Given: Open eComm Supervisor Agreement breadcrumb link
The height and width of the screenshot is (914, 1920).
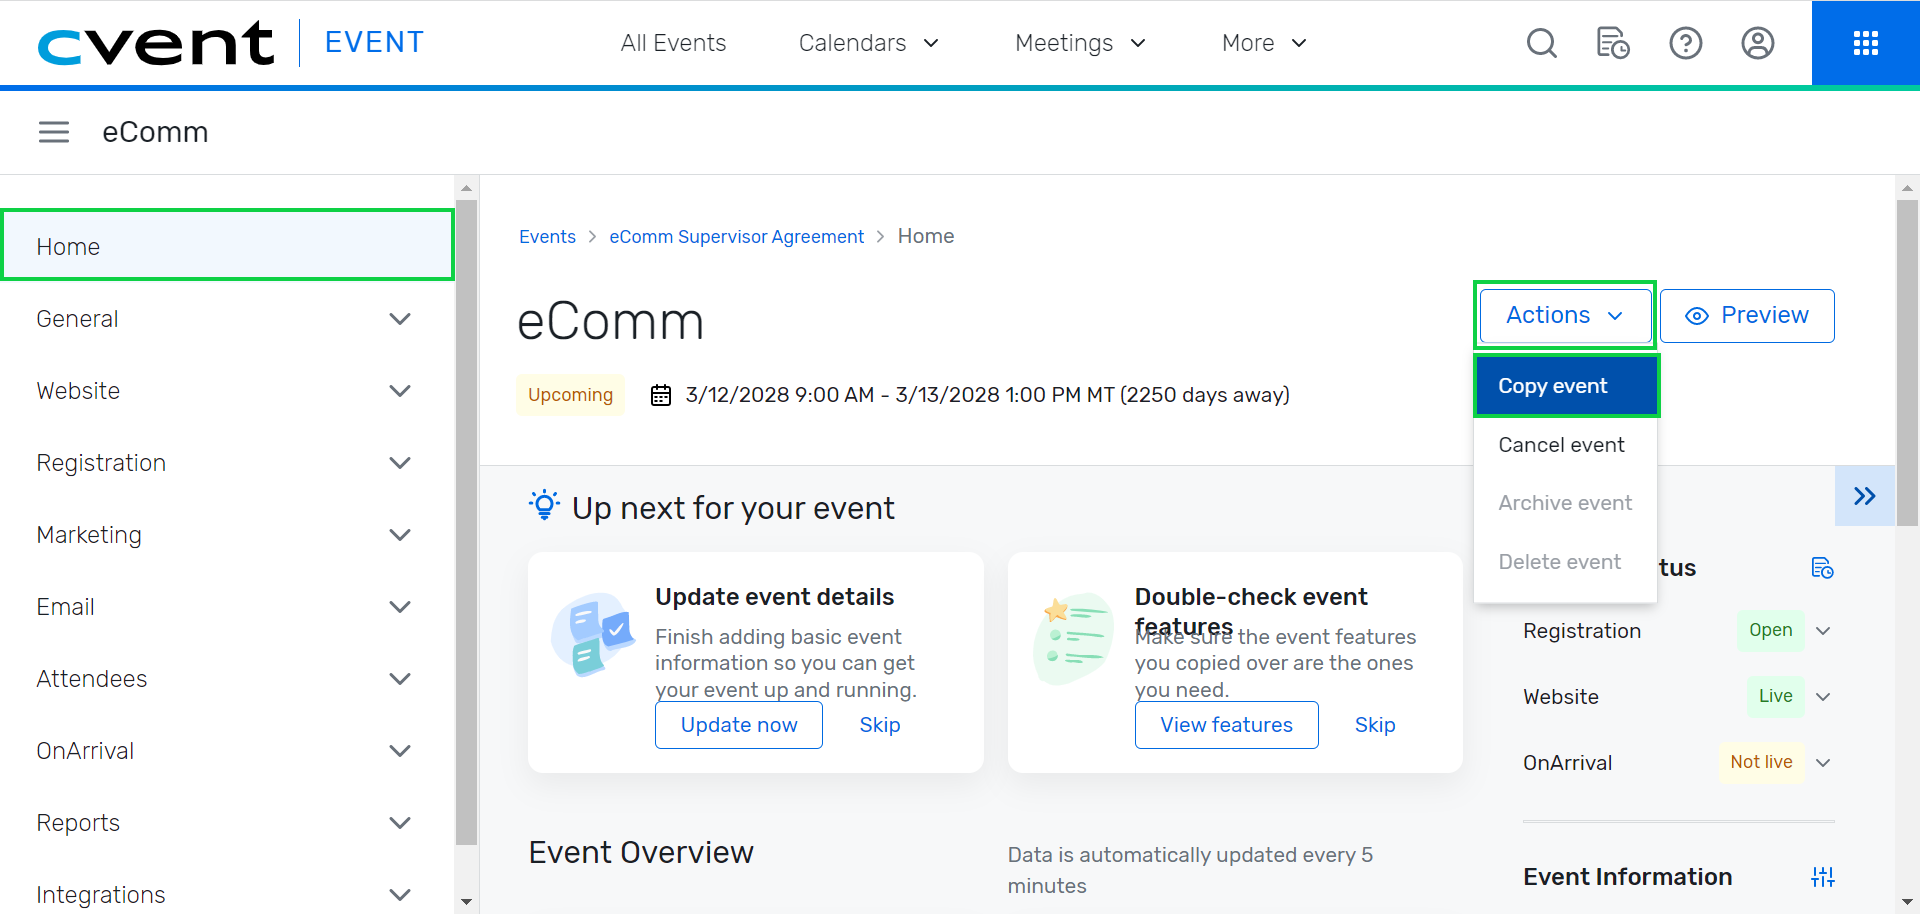Looking at the screenshot, I should [736, 237].
